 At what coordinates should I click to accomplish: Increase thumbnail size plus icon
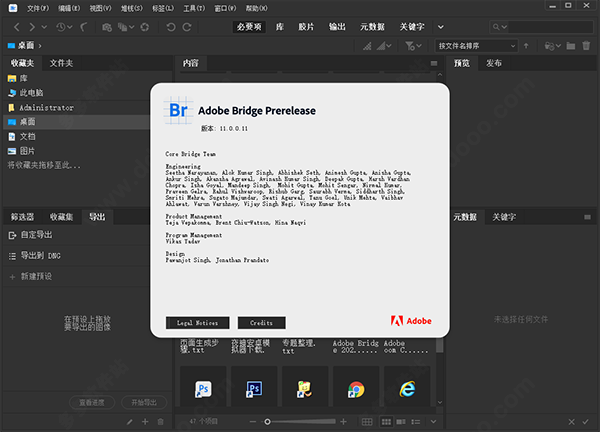[344, 422]
